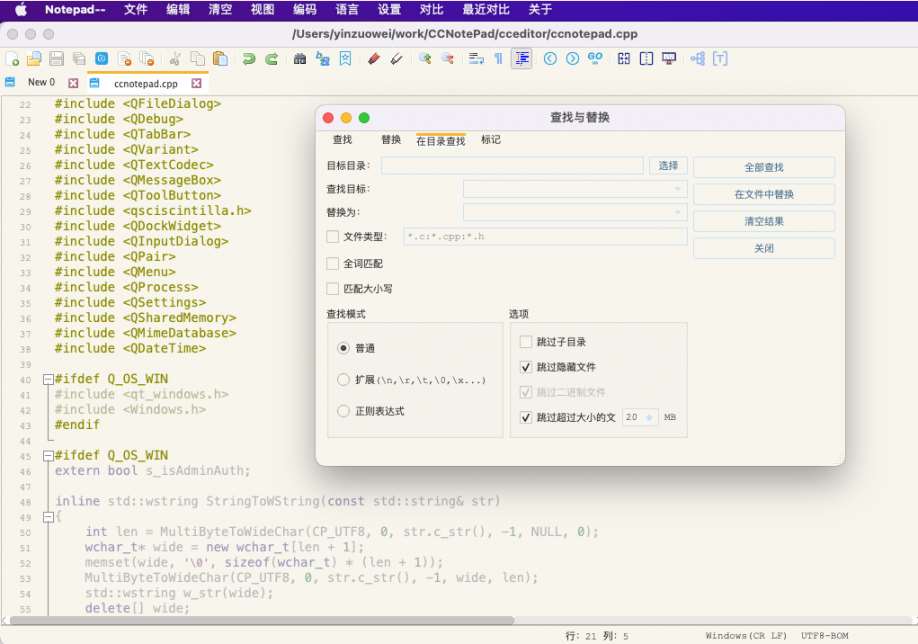The image size is (918, 644).
Task: Click the Cut scissors icon
Action: (x=174, y=59)
